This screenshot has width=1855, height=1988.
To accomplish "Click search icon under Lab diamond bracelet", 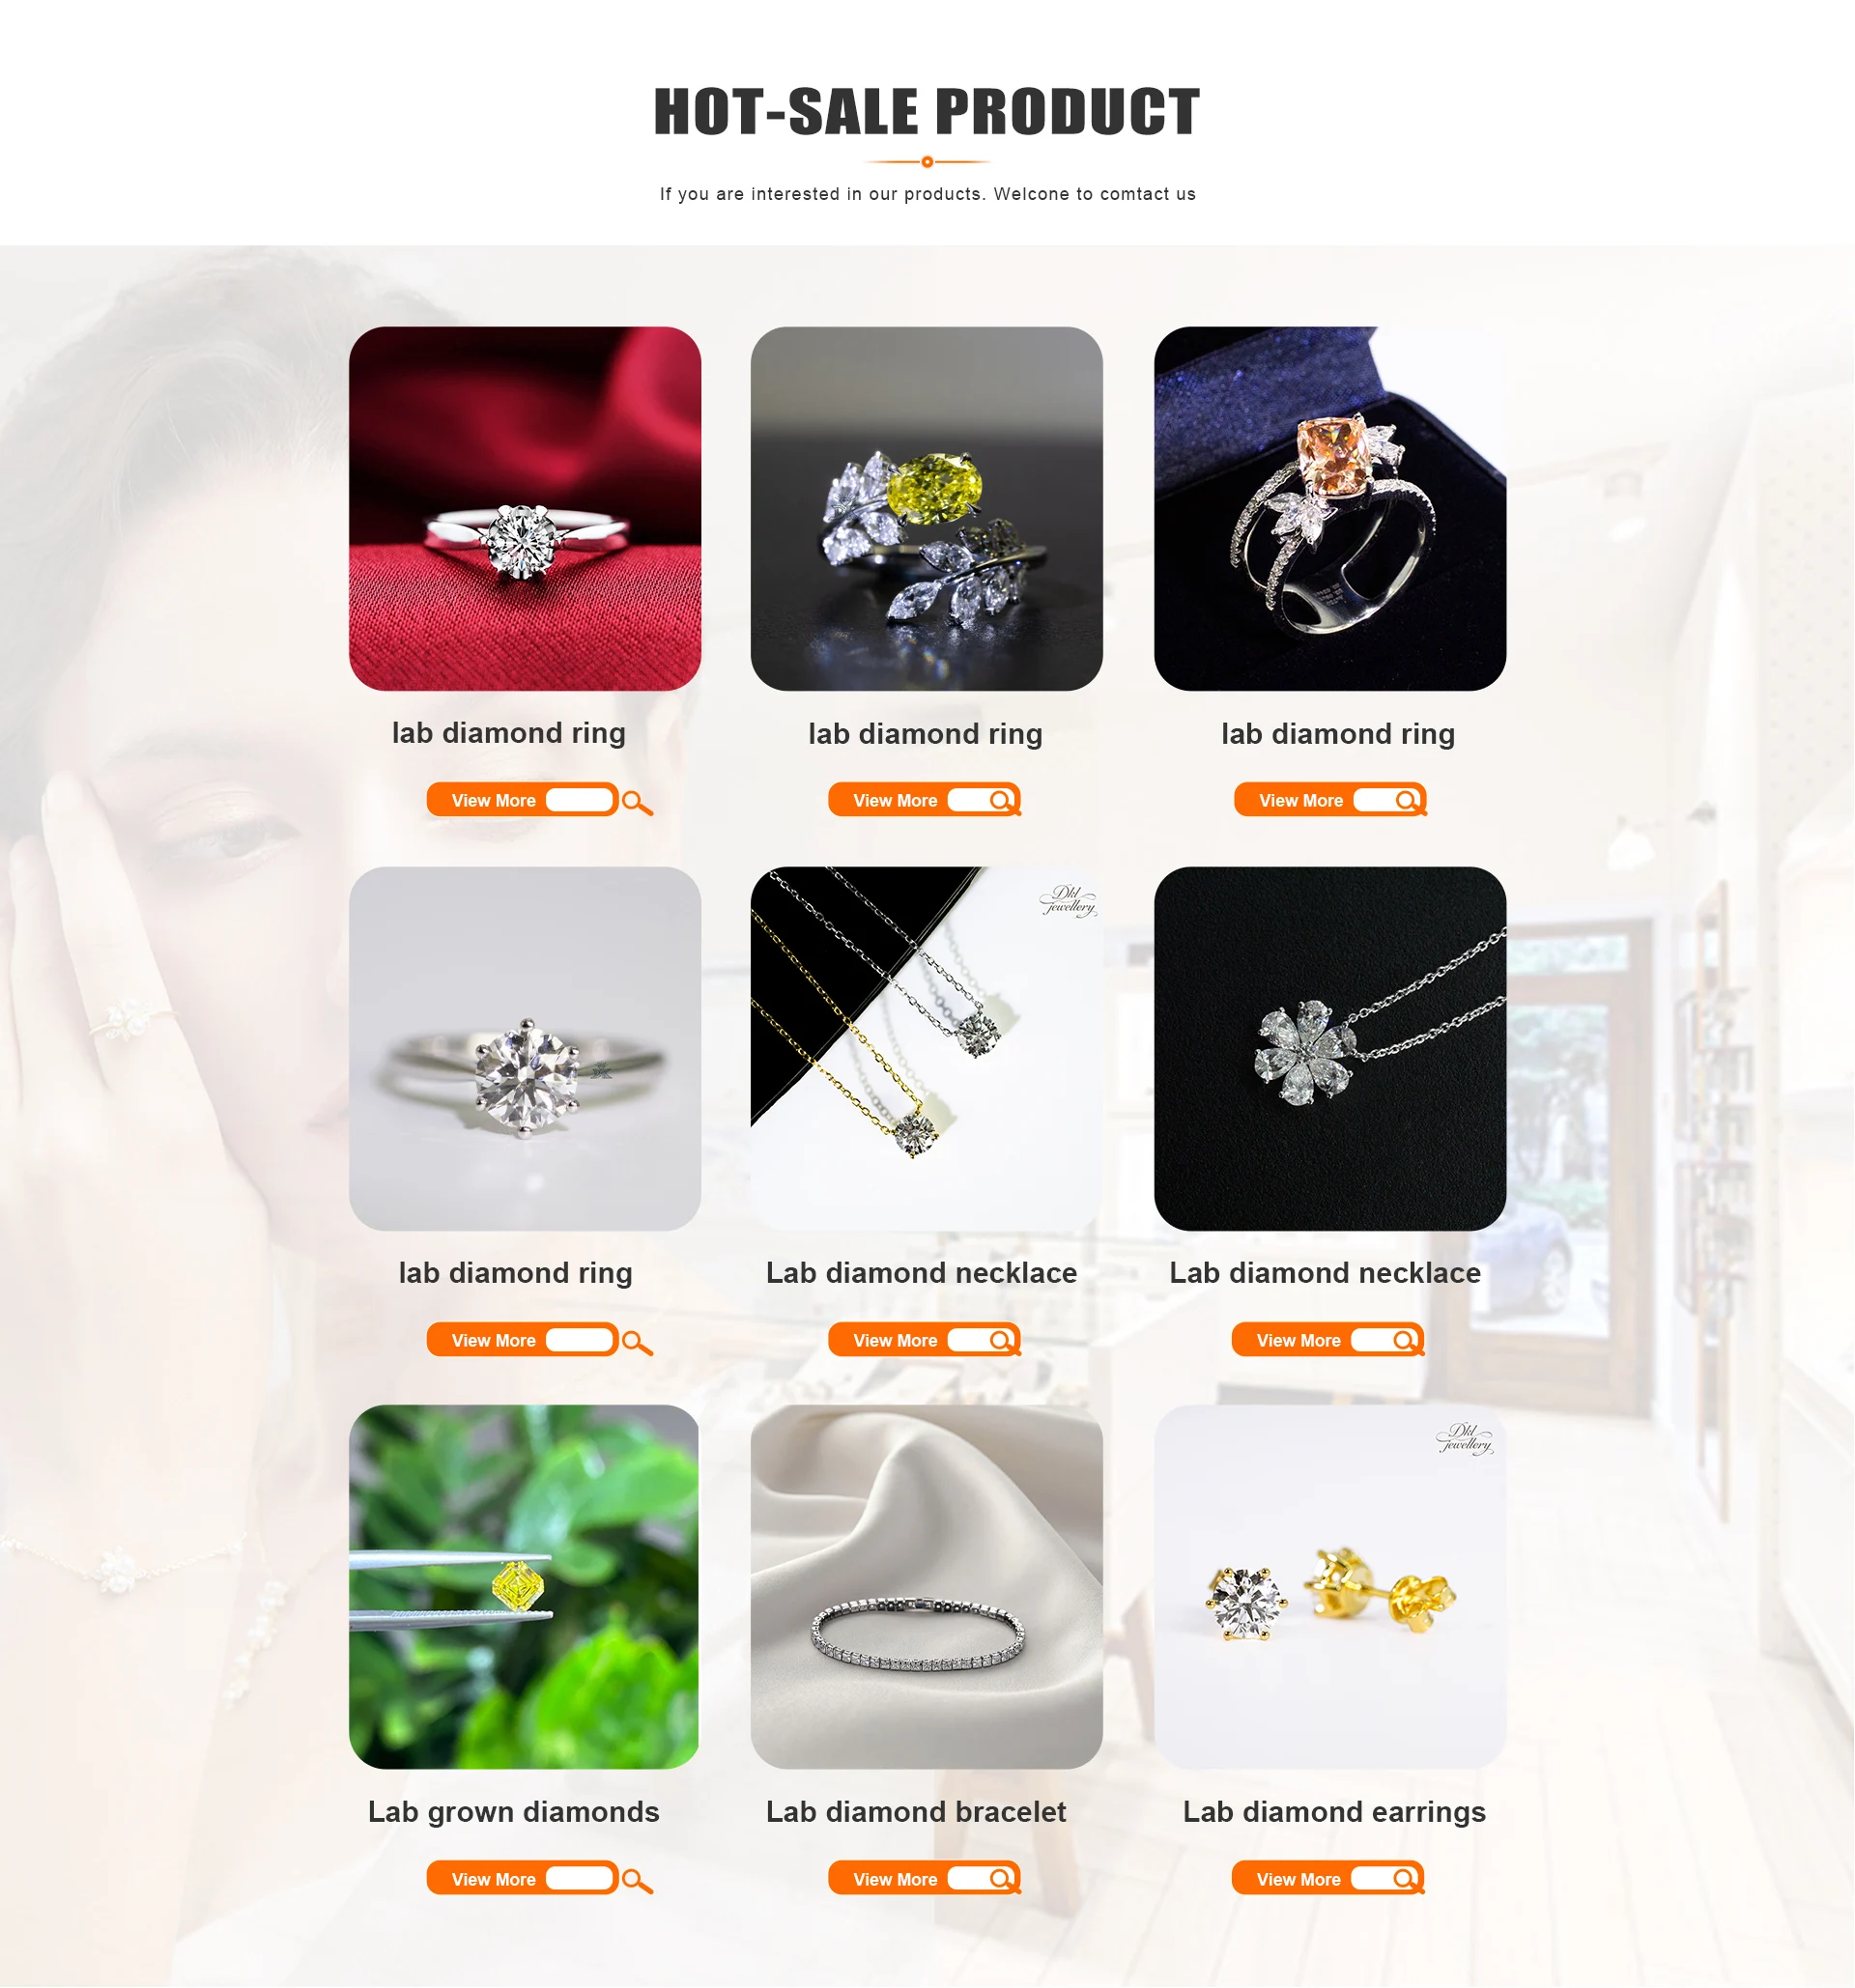I will (x=1003, y=1880).
